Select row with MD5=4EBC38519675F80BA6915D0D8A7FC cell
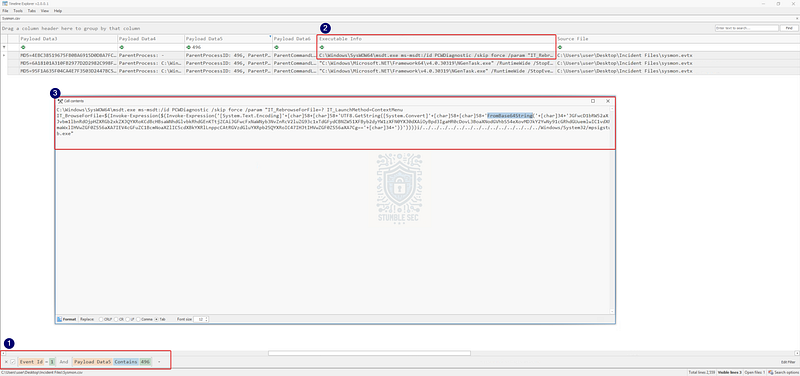Image resolution: width=800 pixels, height=376 pixels. click(67, 55)
